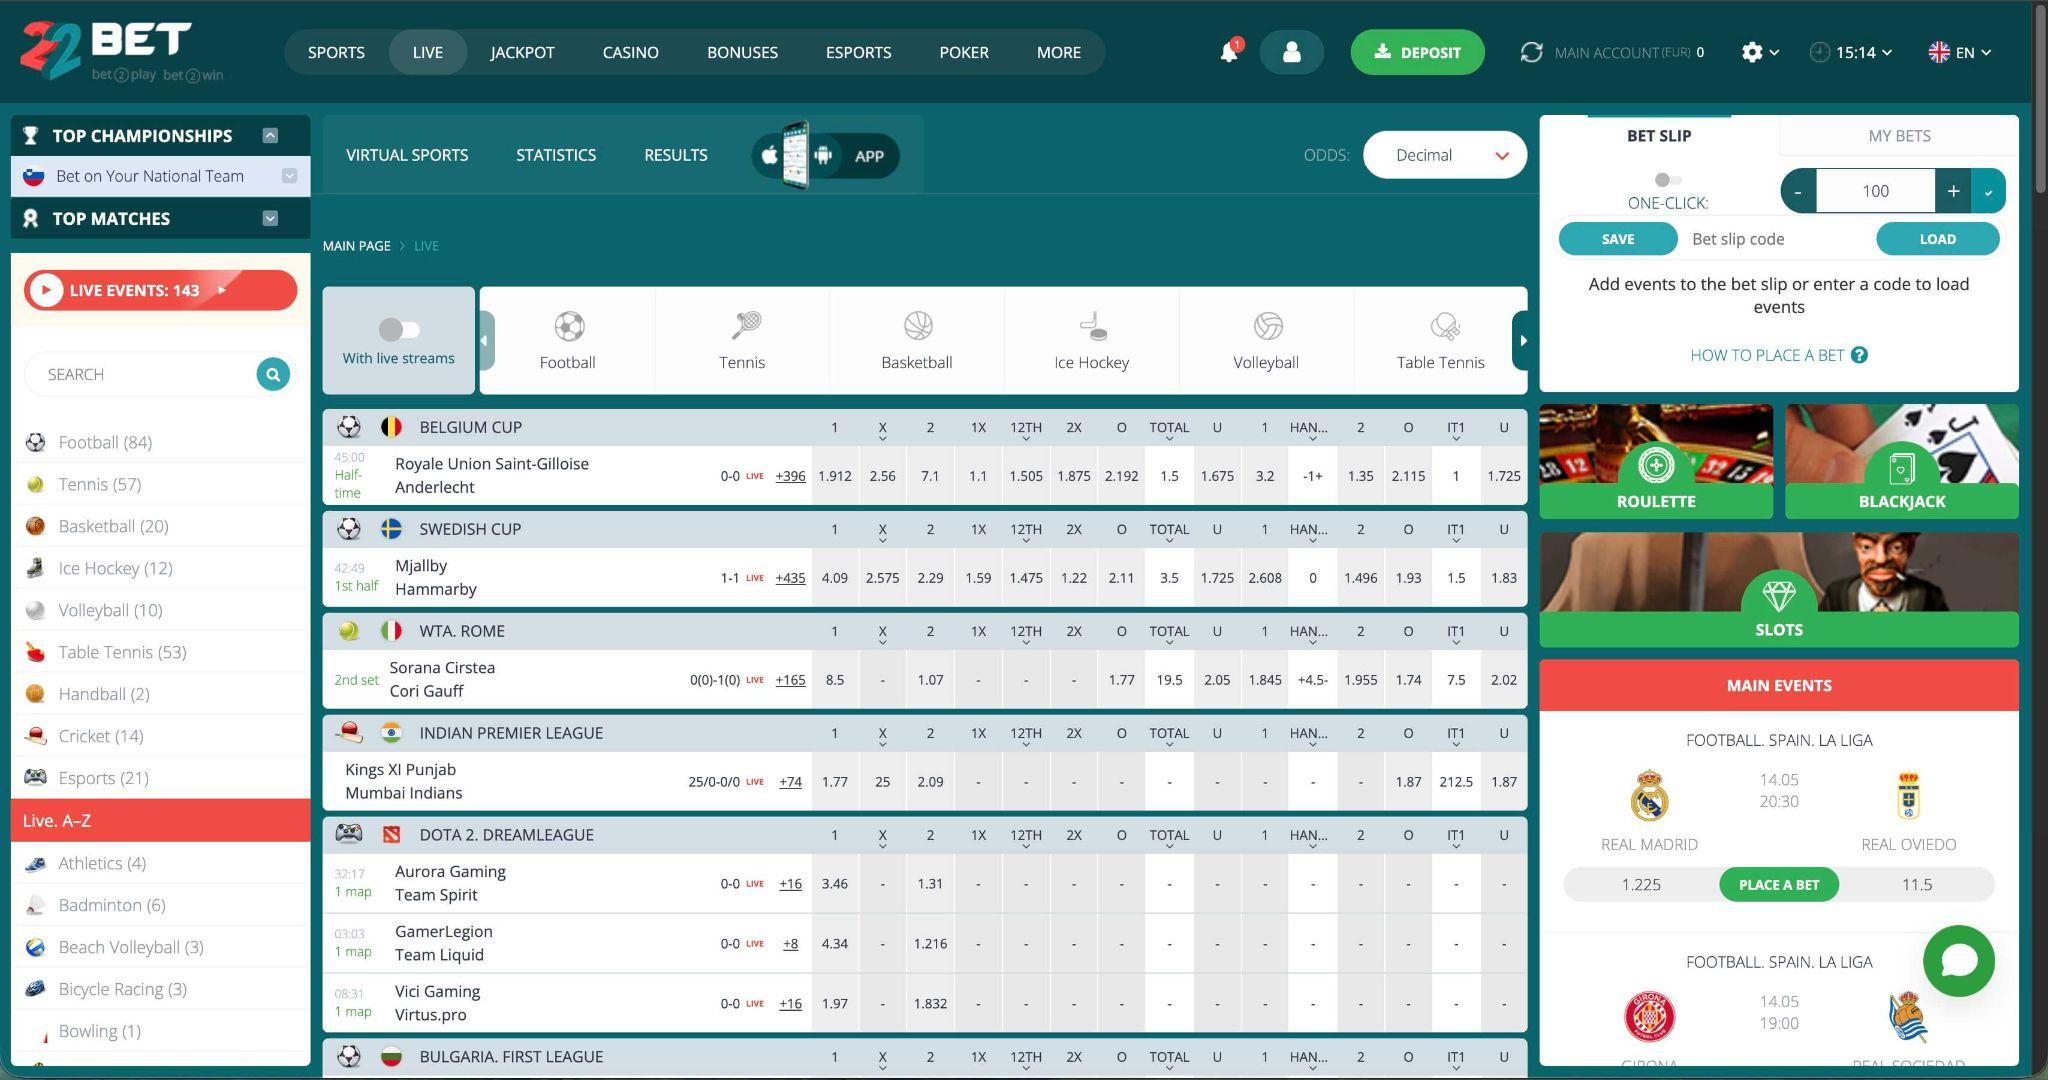
Task: Increase bet amount with plus button
Action: tap(1953, 191)
